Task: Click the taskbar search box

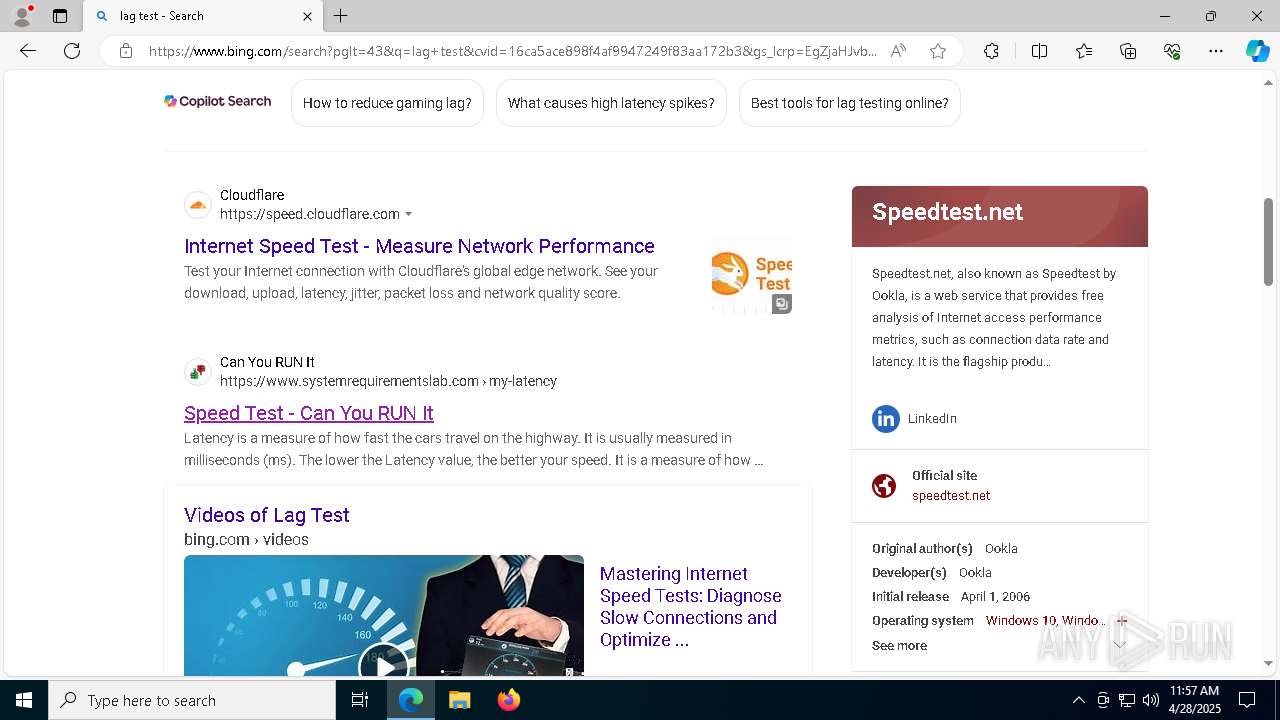Action: [x=192, y=700]
